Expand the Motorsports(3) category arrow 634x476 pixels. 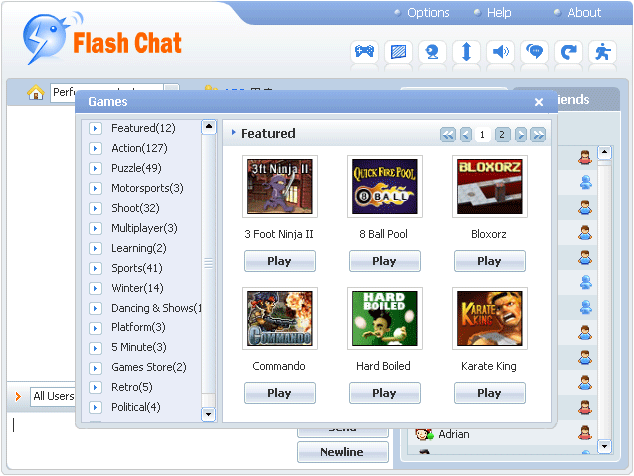coord(95,188)
